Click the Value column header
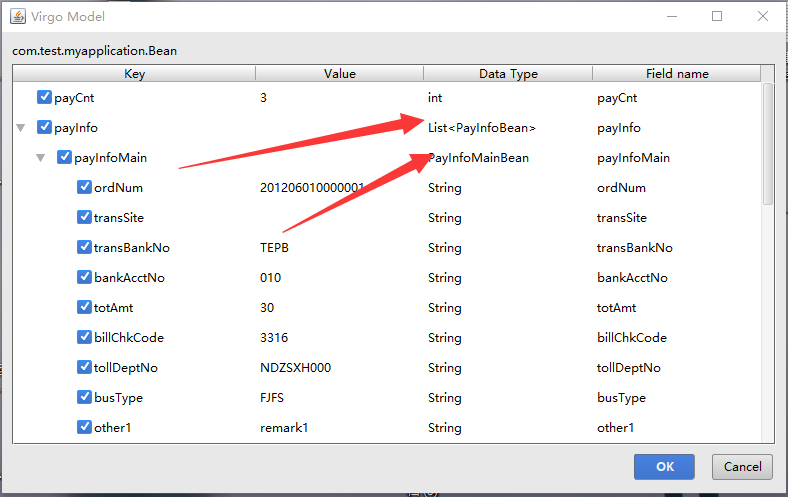The image size is (788, 497). coord(339,74)
